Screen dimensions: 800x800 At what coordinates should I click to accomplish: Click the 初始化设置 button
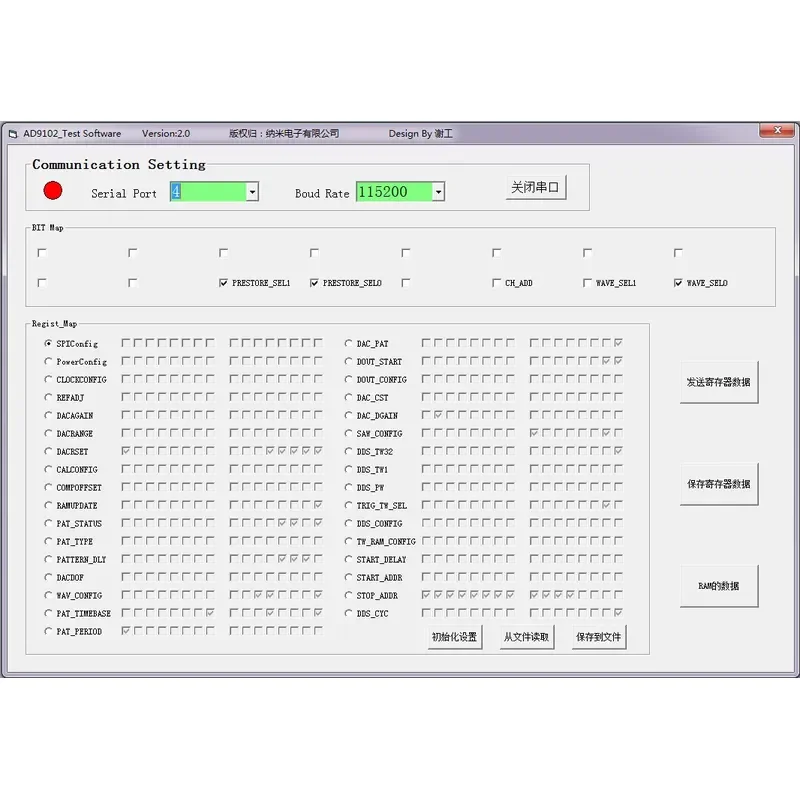pos(454,637)
